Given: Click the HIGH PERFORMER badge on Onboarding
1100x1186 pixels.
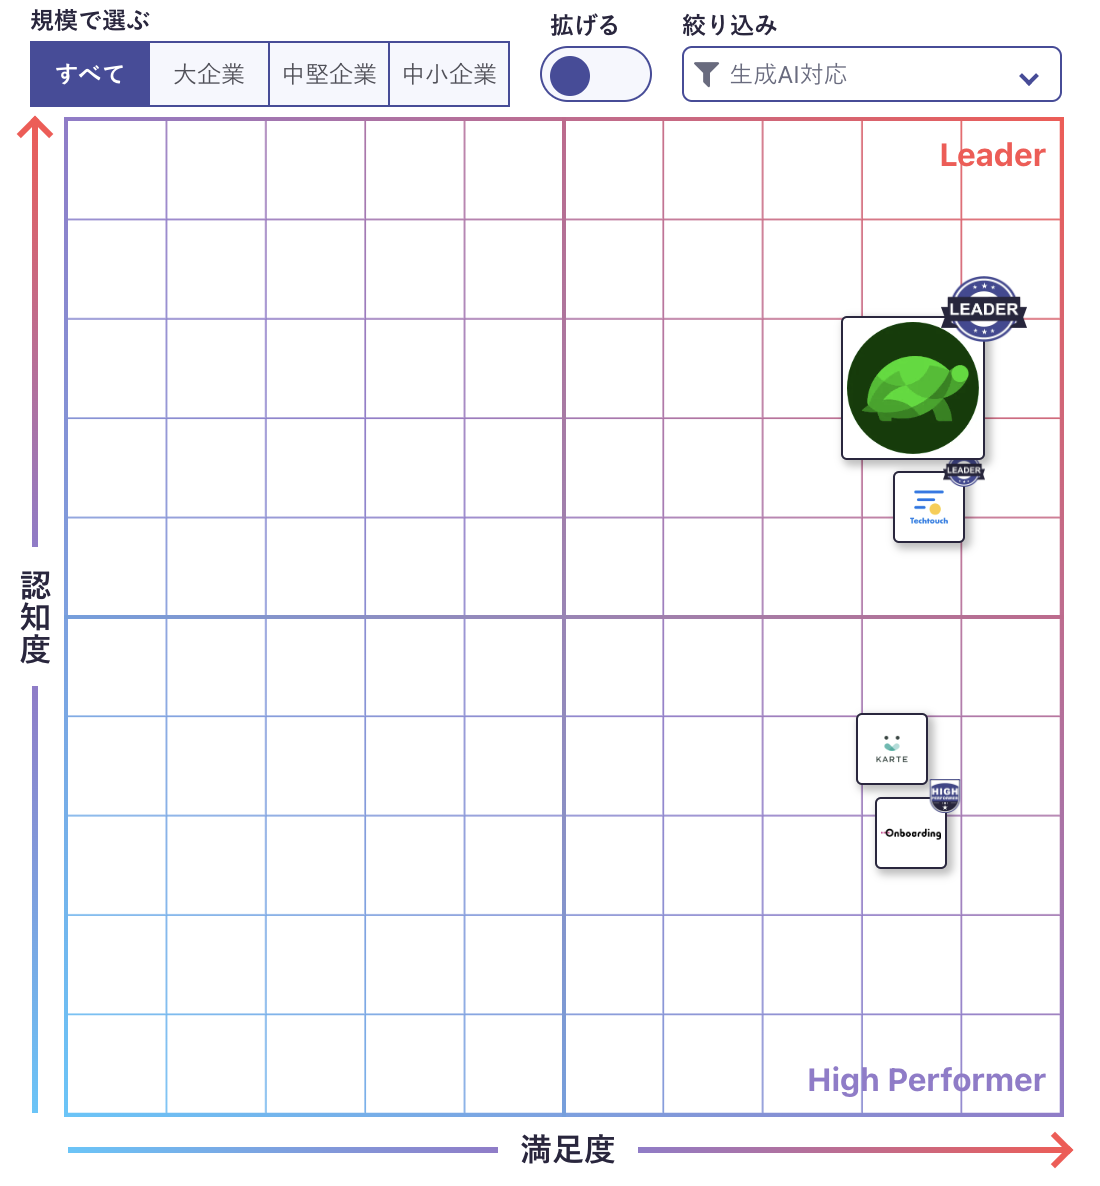Looking at the screenshot, I should click(944, 795).
